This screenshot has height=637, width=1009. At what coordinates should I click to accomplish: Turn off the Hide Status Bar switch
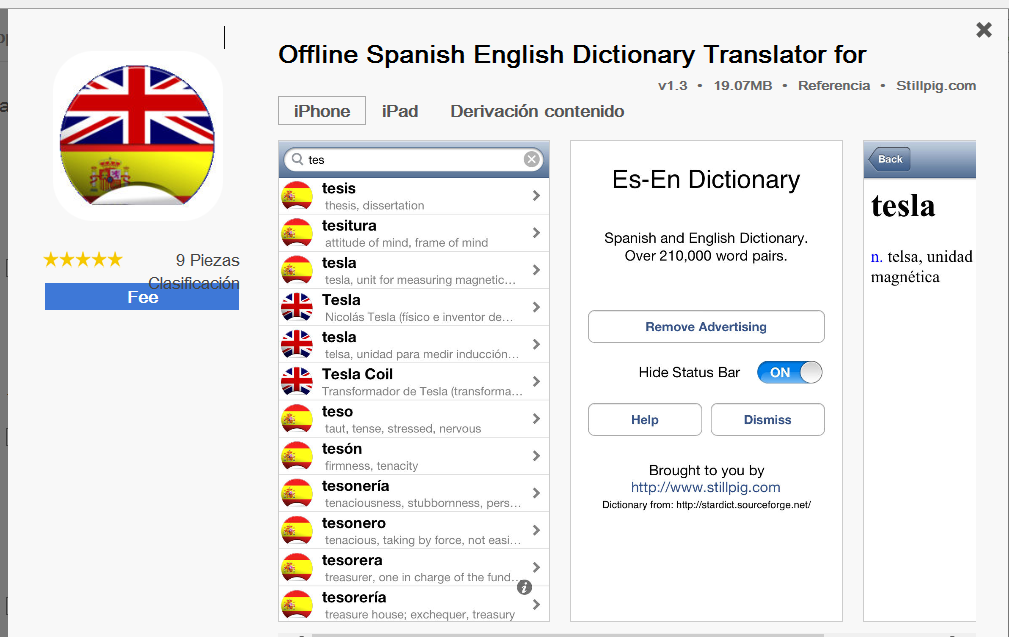point(789,371)
